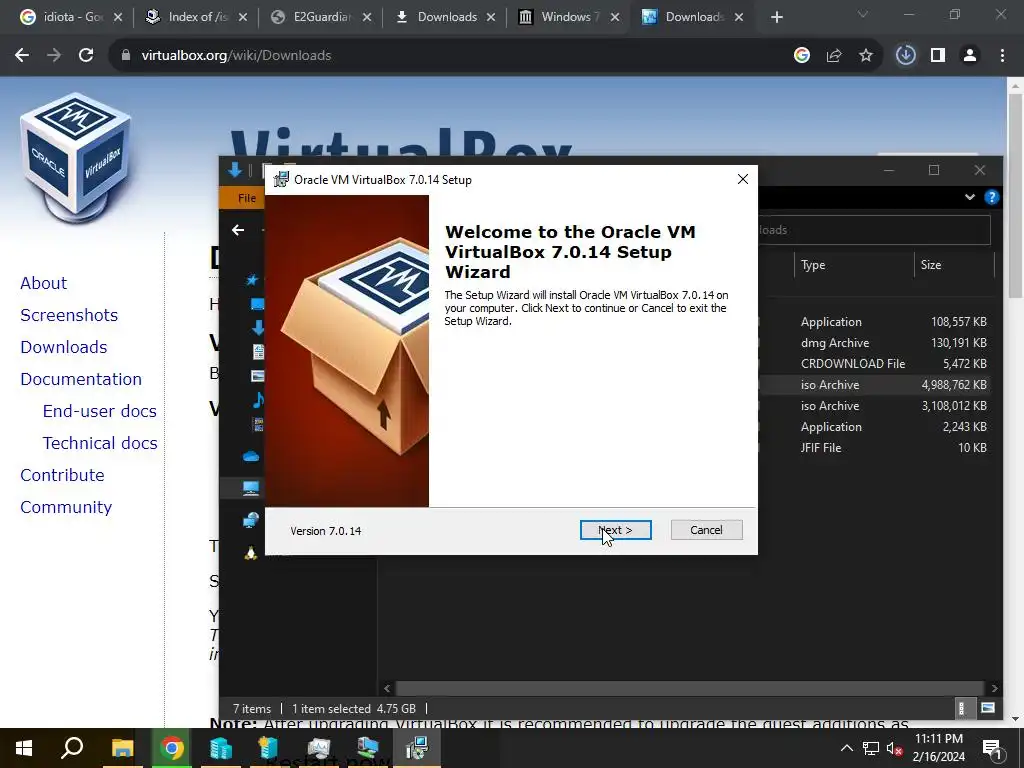This screenshot has height=768, width=1024.
Task: Open Chrome three-dot menu
Action: 1002,56
